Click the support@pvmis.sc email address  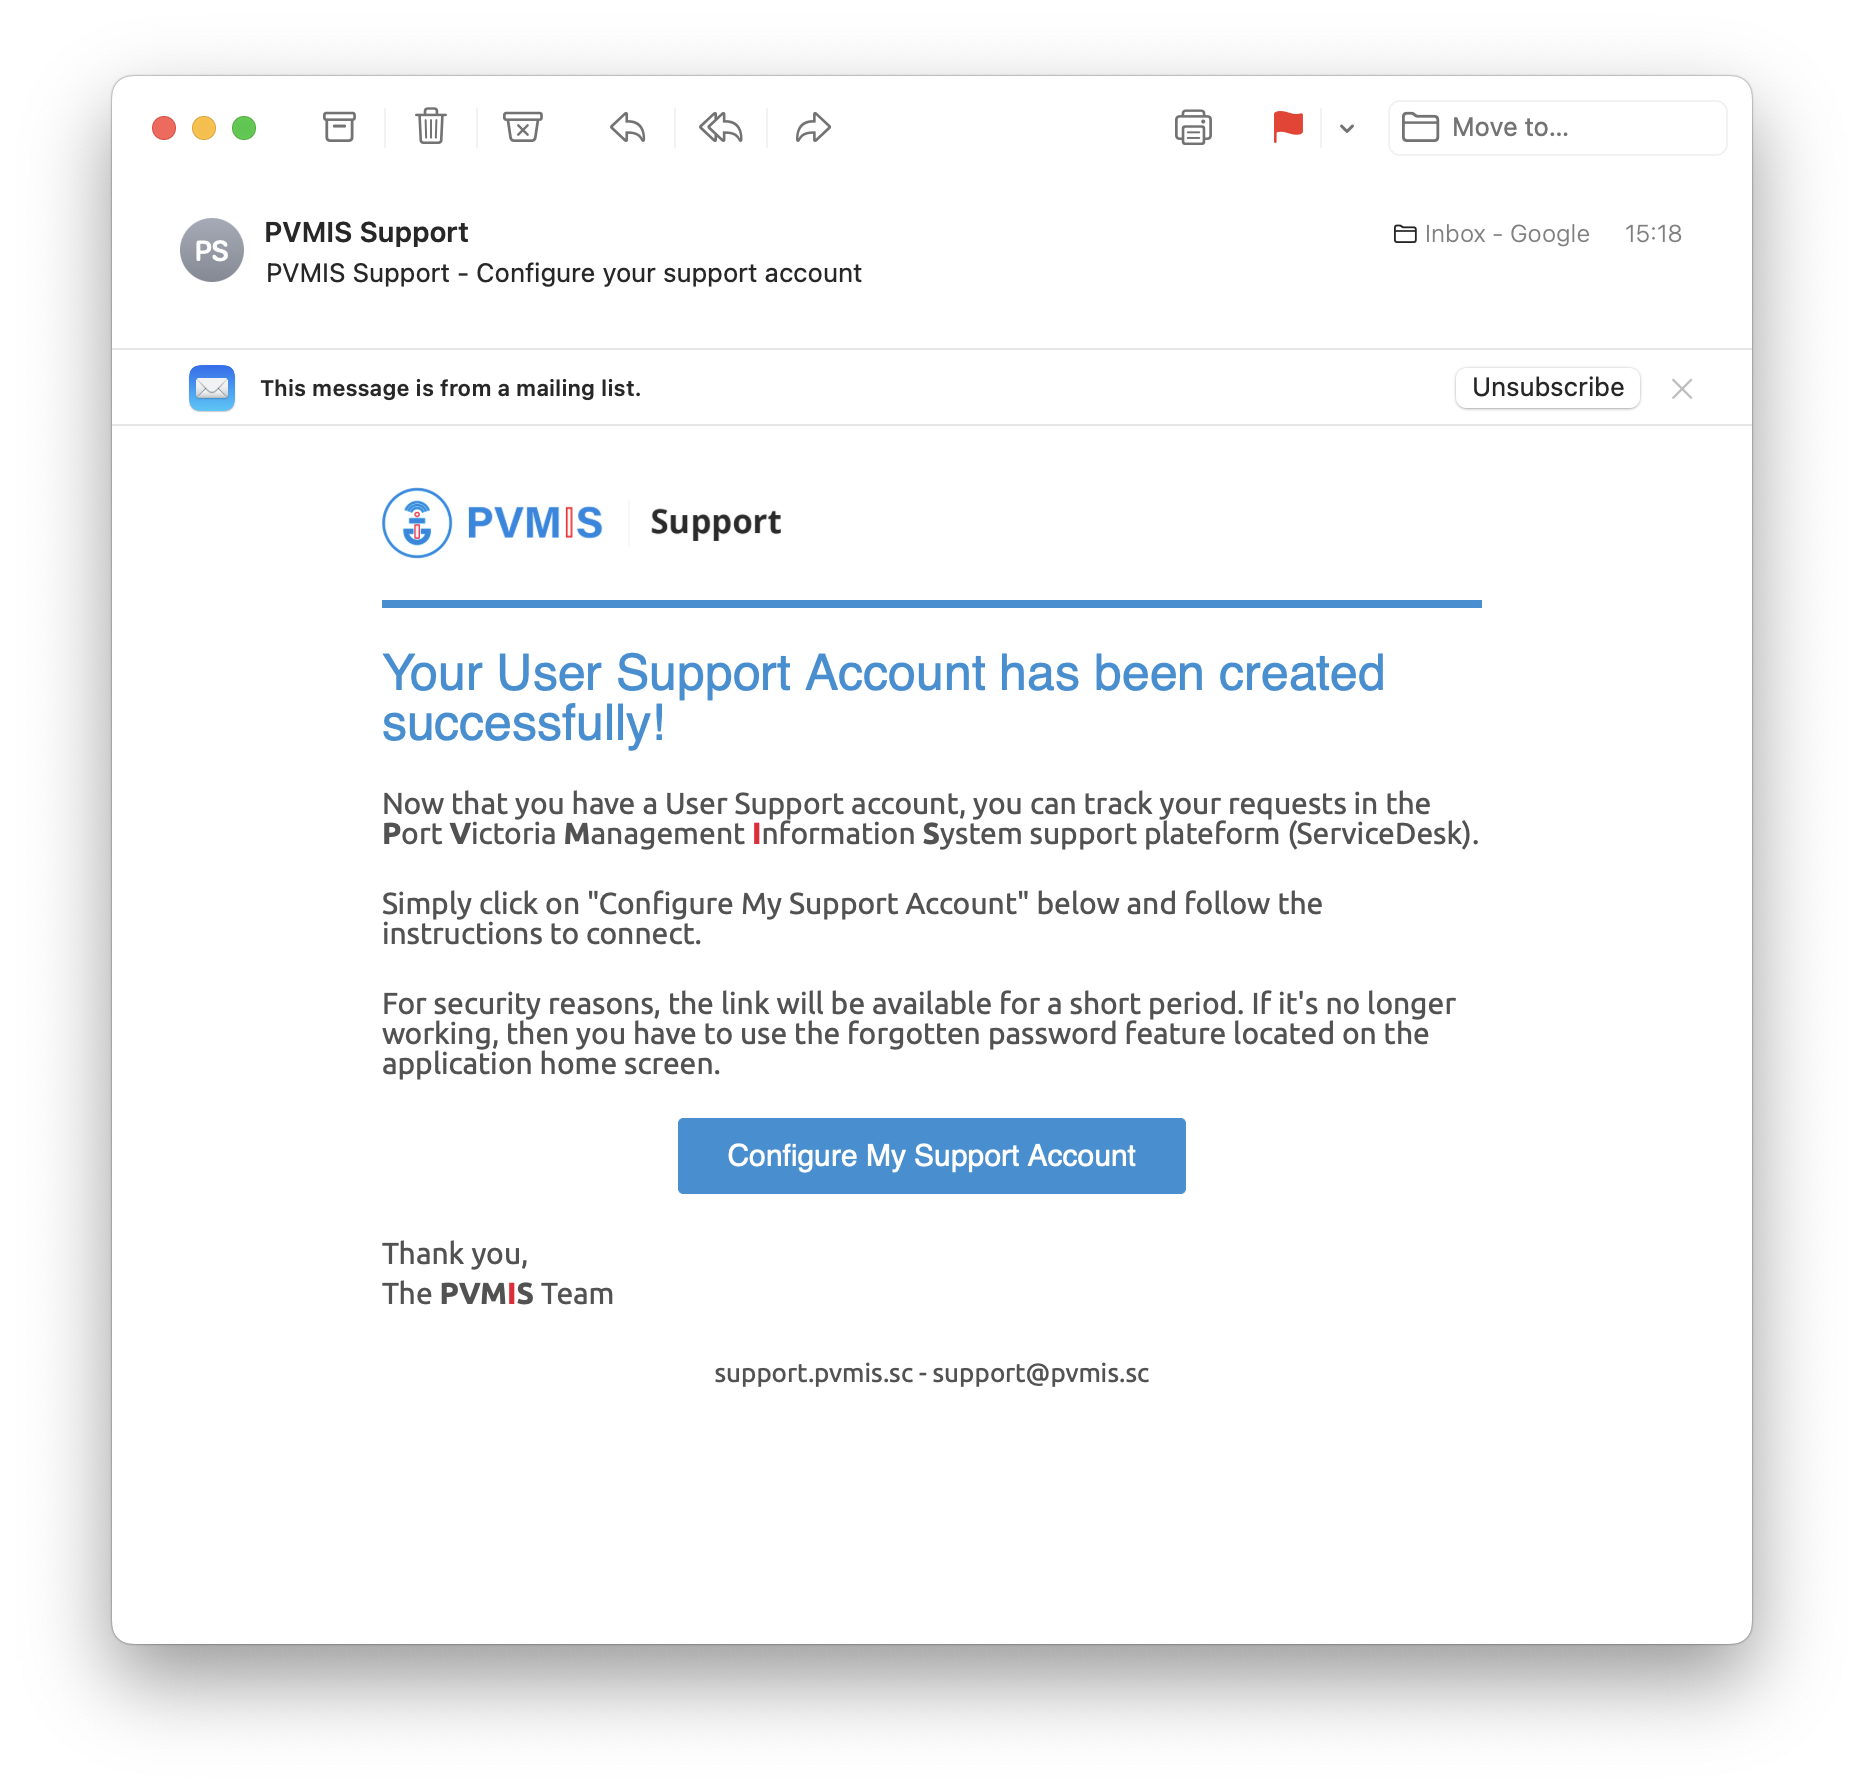click(1040, 1373)
